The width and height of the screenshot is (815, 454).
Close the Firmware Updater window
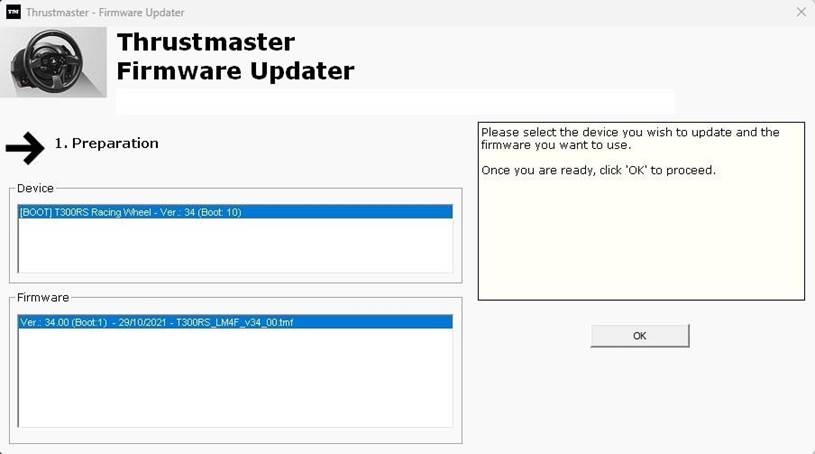point(801,12)
